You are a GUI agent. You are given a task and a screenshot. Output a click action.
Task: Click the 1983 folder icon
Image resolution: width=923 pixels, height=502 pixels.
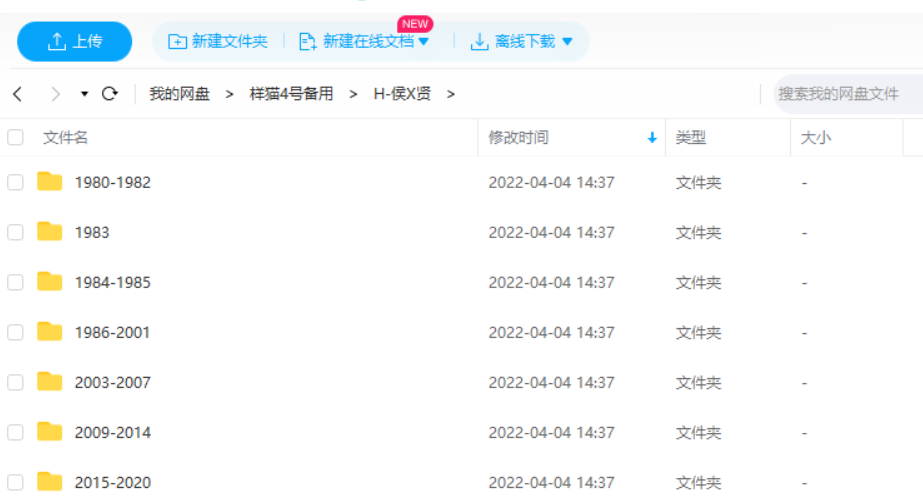tap(49, 232)
